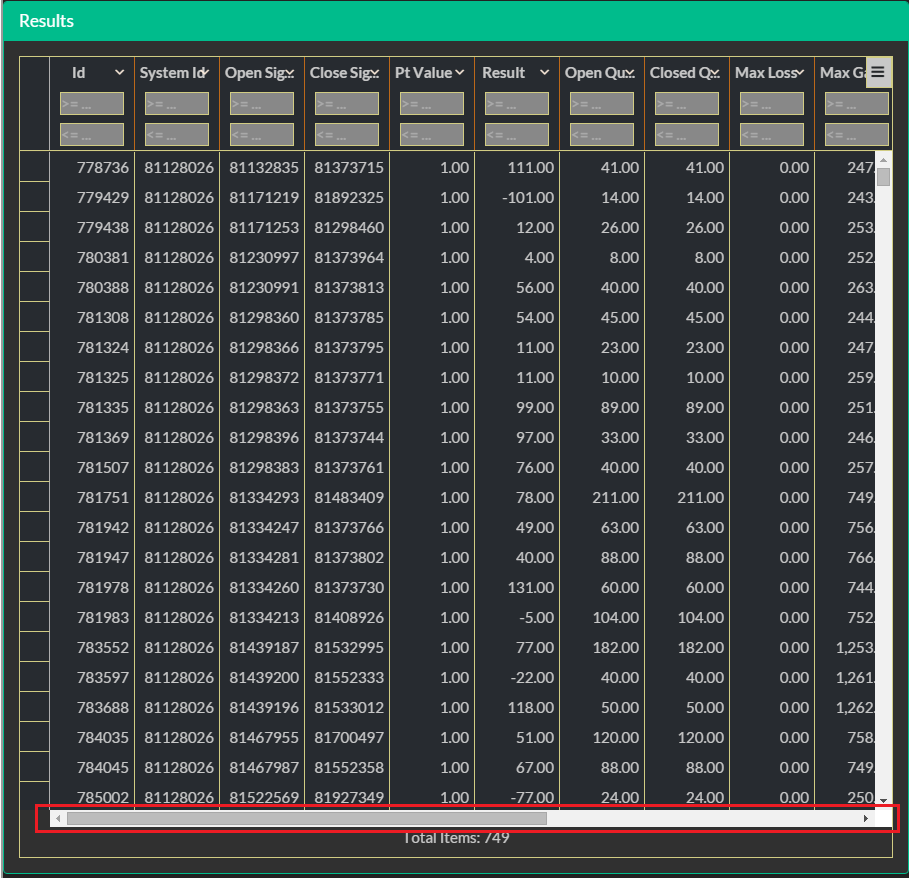Focus the Closed Q >= filter box
This screenshot has width=909, height=878.
[687, 104]
